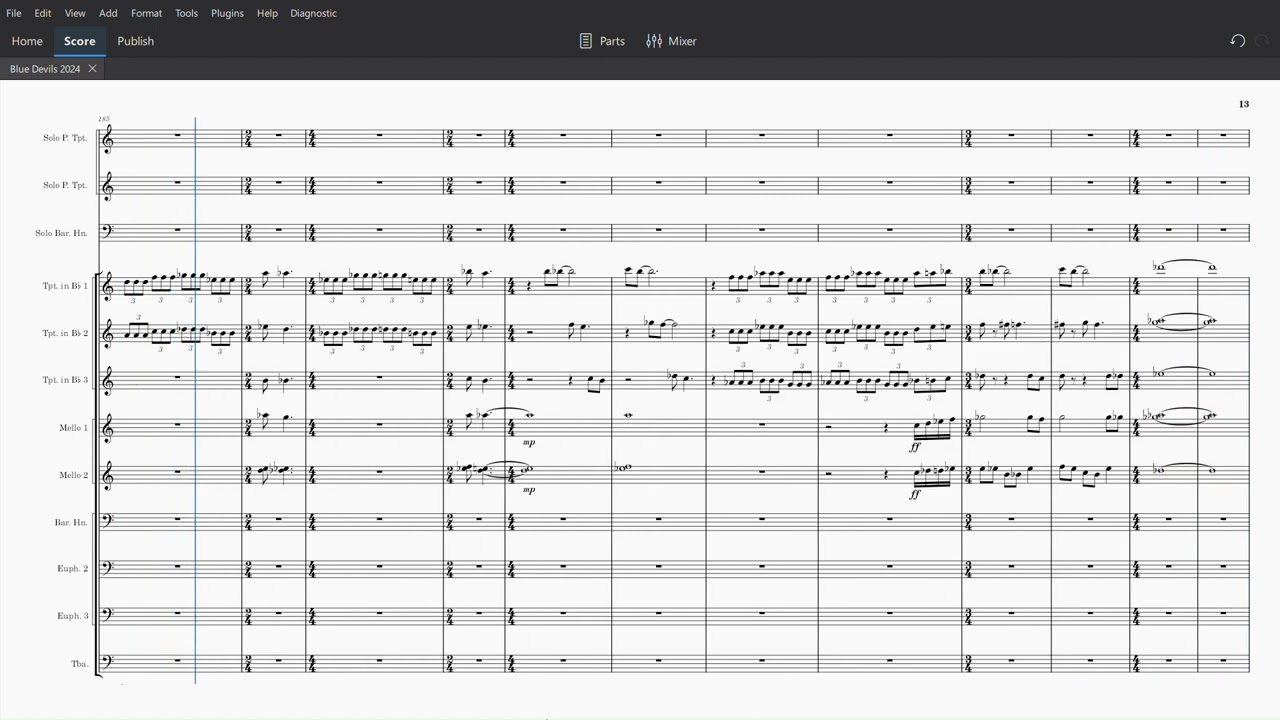The width and height of the screenshot is (1280, 720).
Task: Click the Bar. Hn. instrument label
Action: [x=71, y=522]
